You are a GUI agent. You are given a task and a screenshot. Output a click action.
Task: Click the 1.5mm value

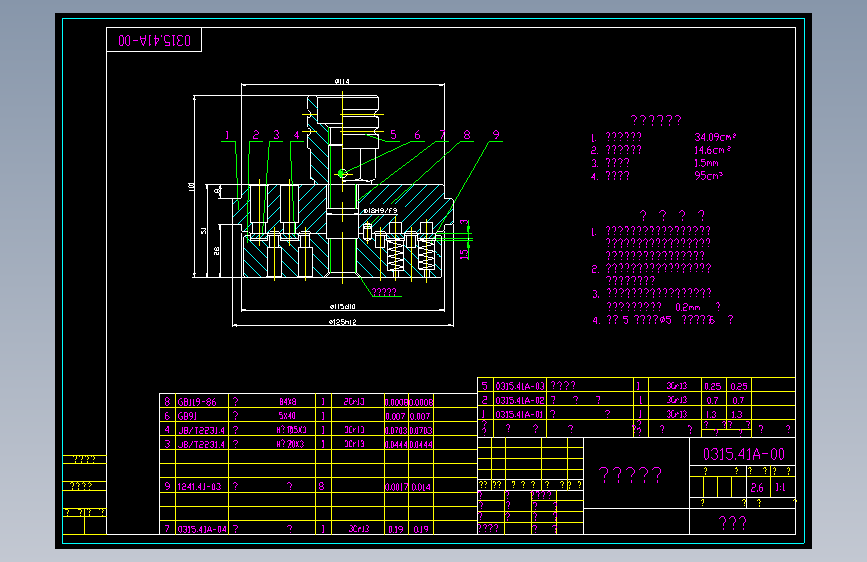(706, 163)
